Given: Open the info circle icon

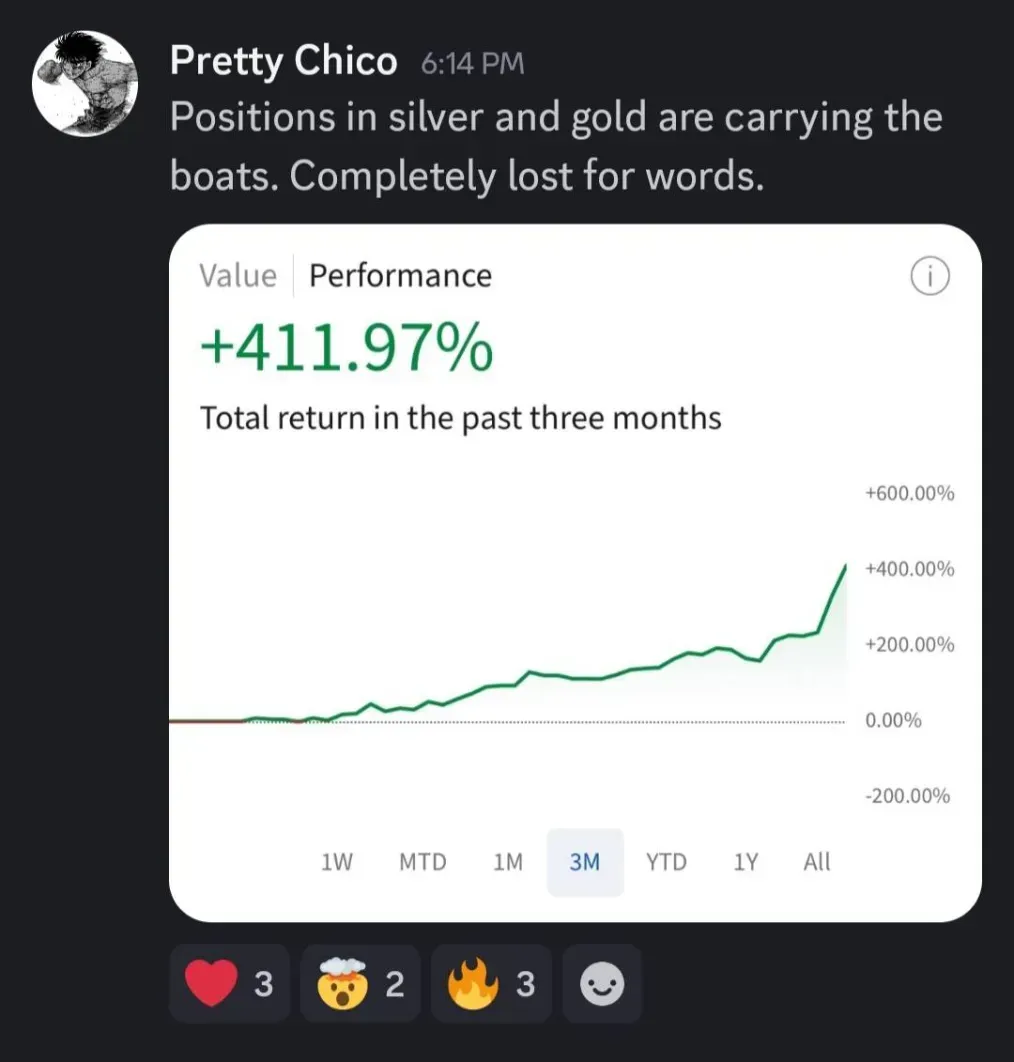Looking at the screenshot, I should [930, 277].
